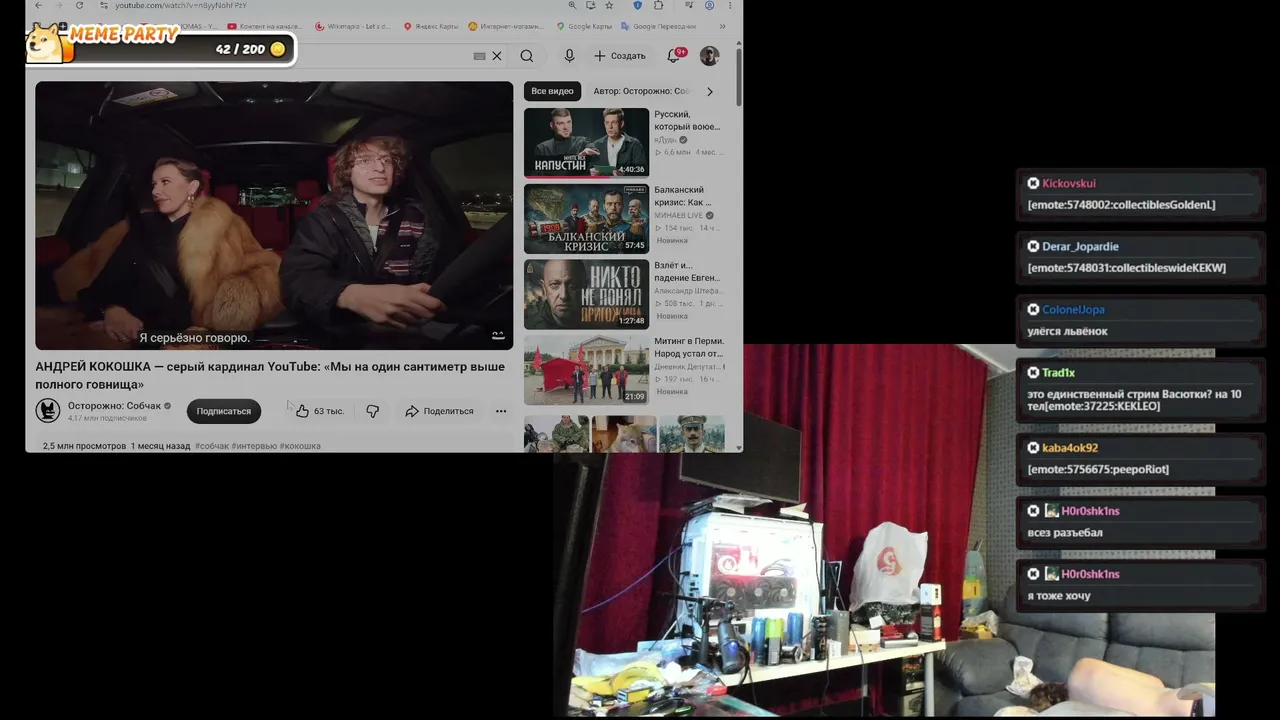Click the #интервью hashtag
The width and height of the screenshot is (1280, 720).
pyautogui.click(x=254, y=446)
